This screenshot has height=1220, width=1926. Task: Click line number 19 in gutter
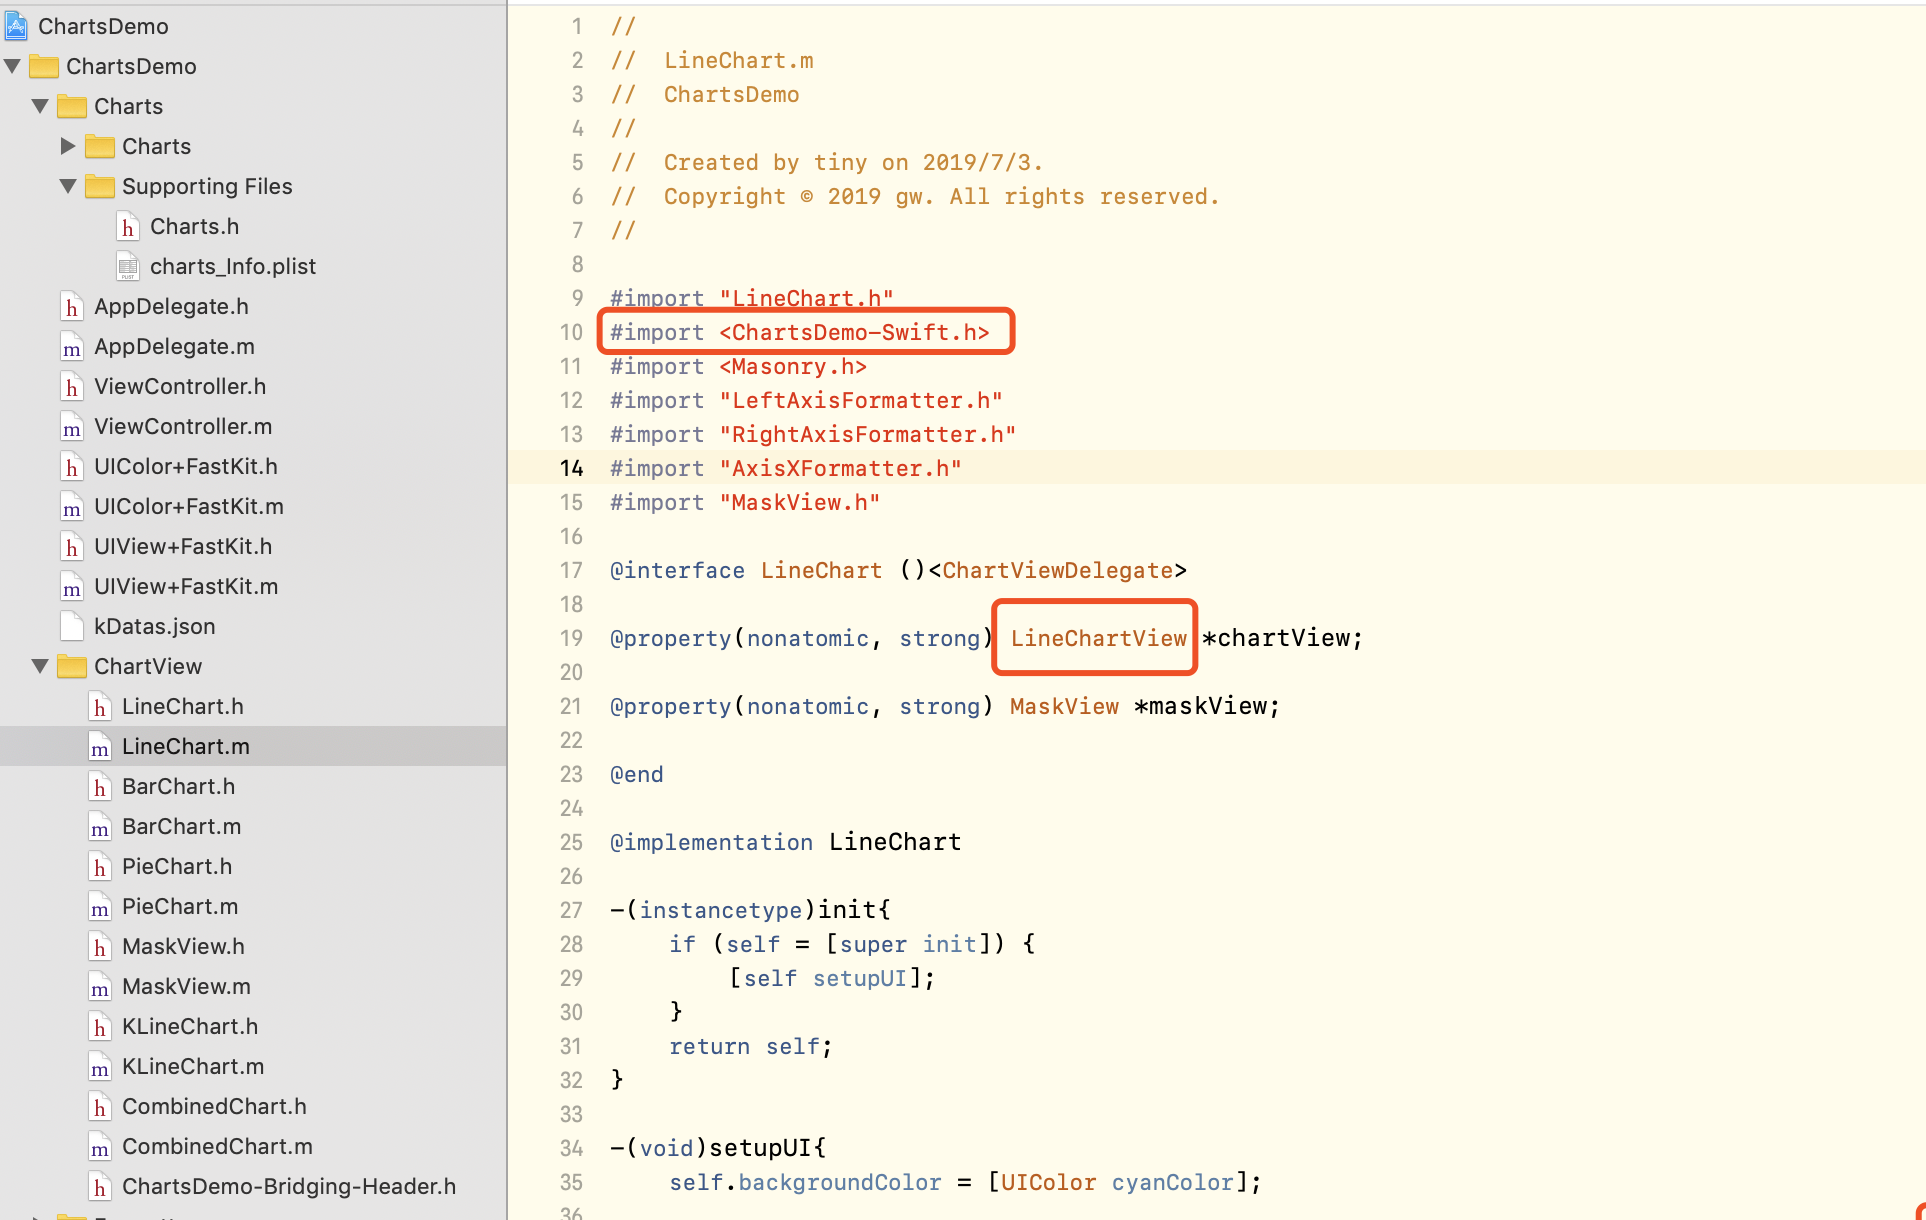coord(571,638)
